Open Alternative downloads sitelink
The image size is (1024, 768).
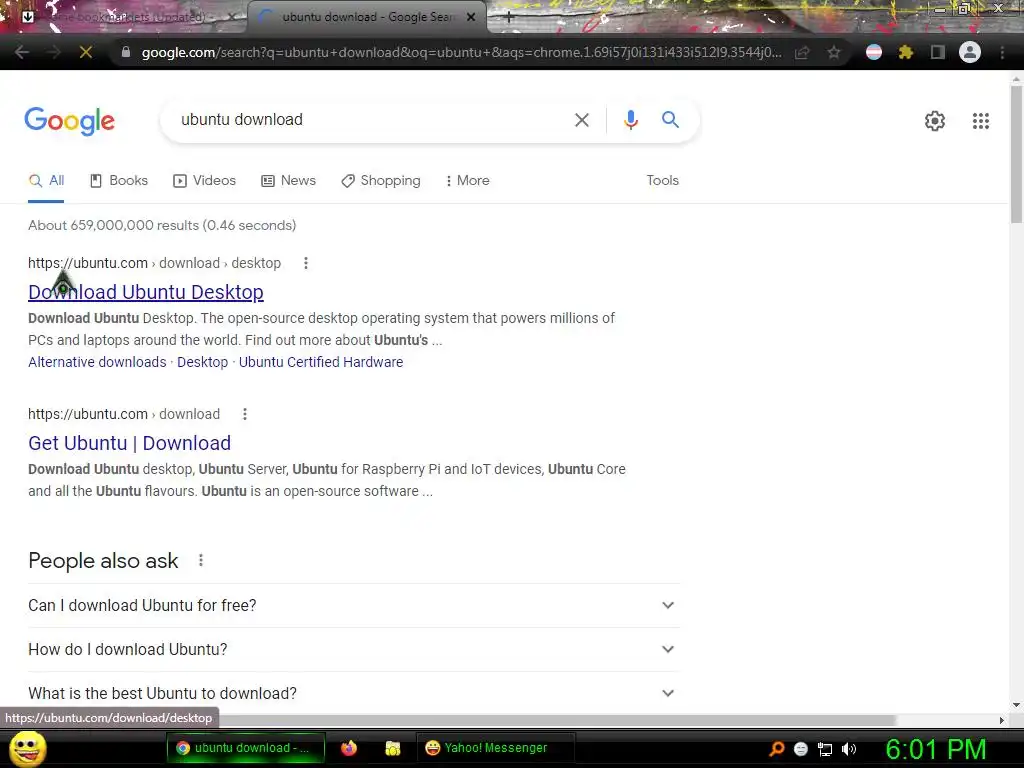(97, 362)
